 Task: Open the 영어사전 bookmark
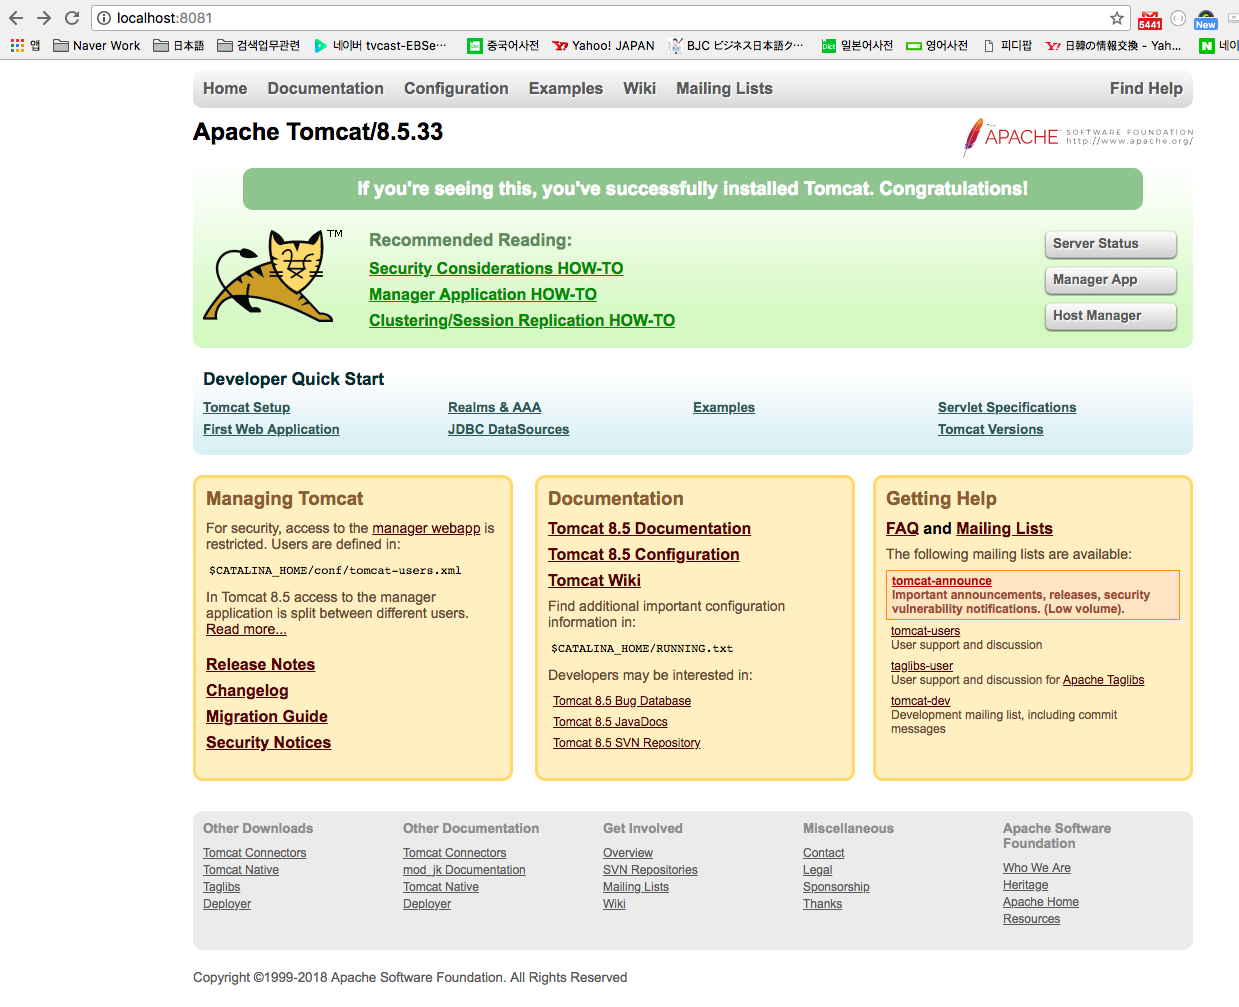point(937,45)
